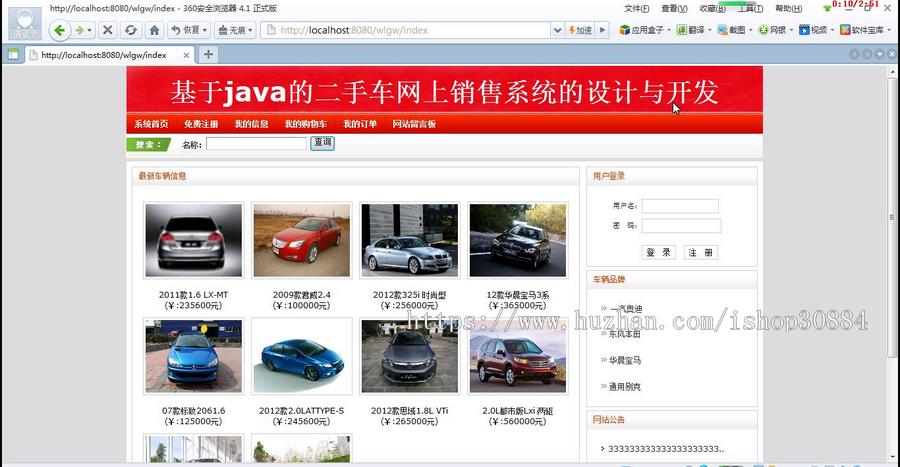
Task: Click the browser home button
Action: tap(154, 30)
